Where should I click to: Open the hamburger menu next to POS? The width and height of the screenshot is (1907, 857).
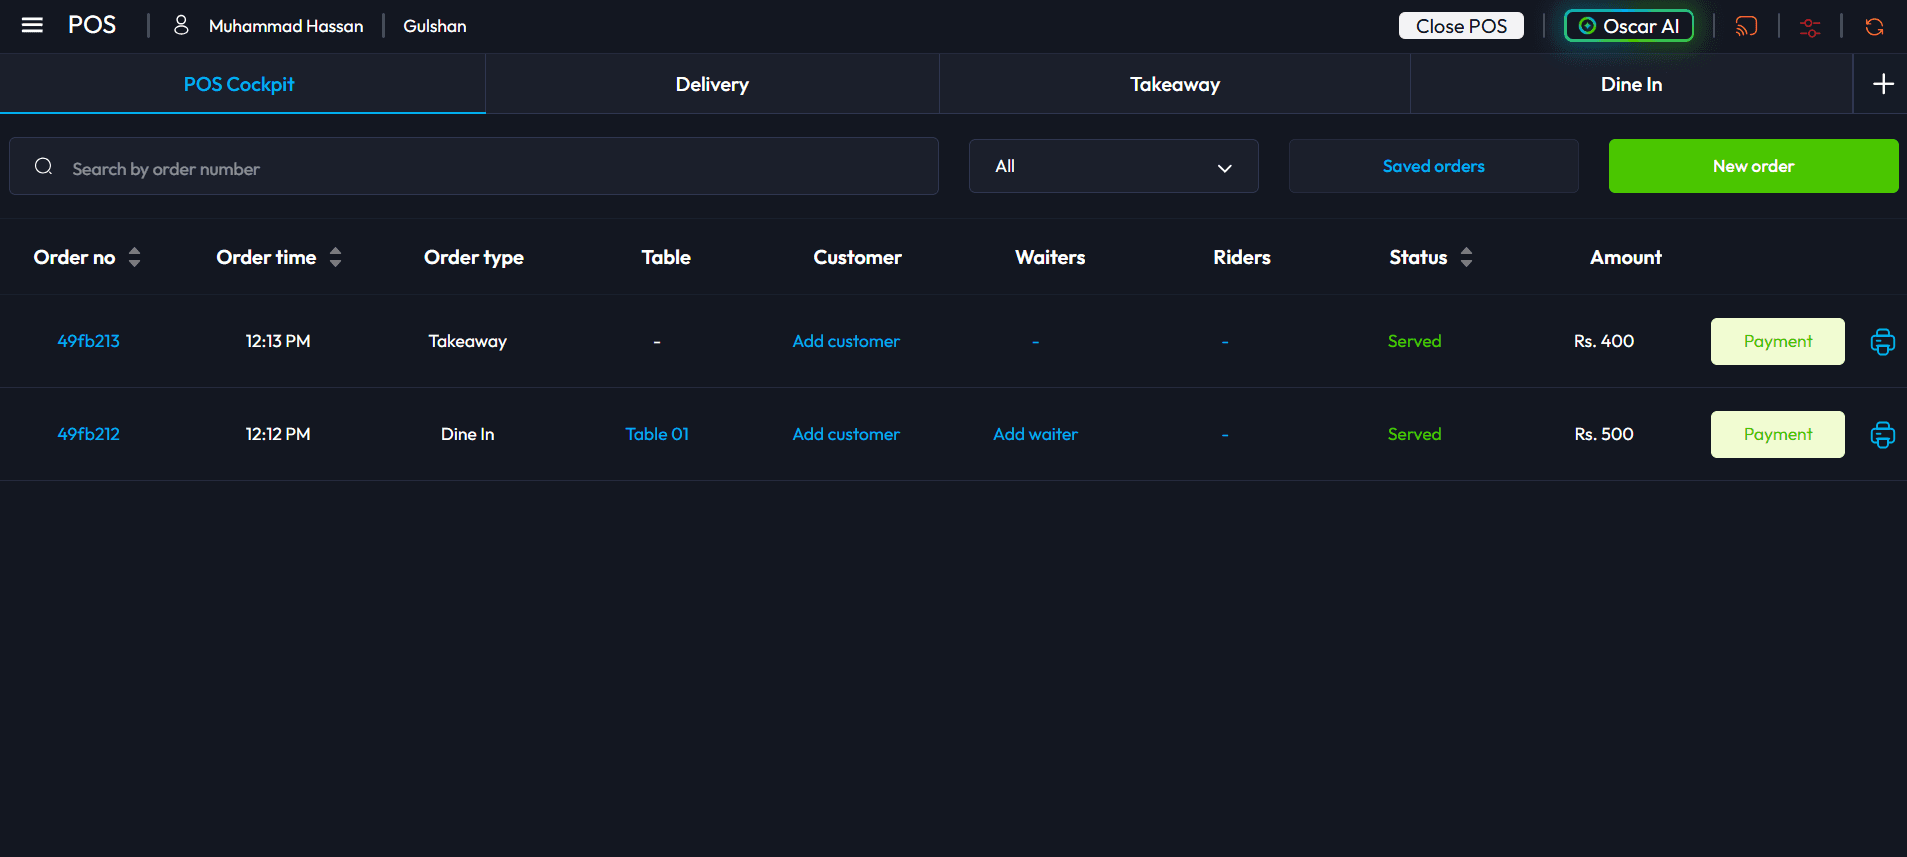coord(32,25)
